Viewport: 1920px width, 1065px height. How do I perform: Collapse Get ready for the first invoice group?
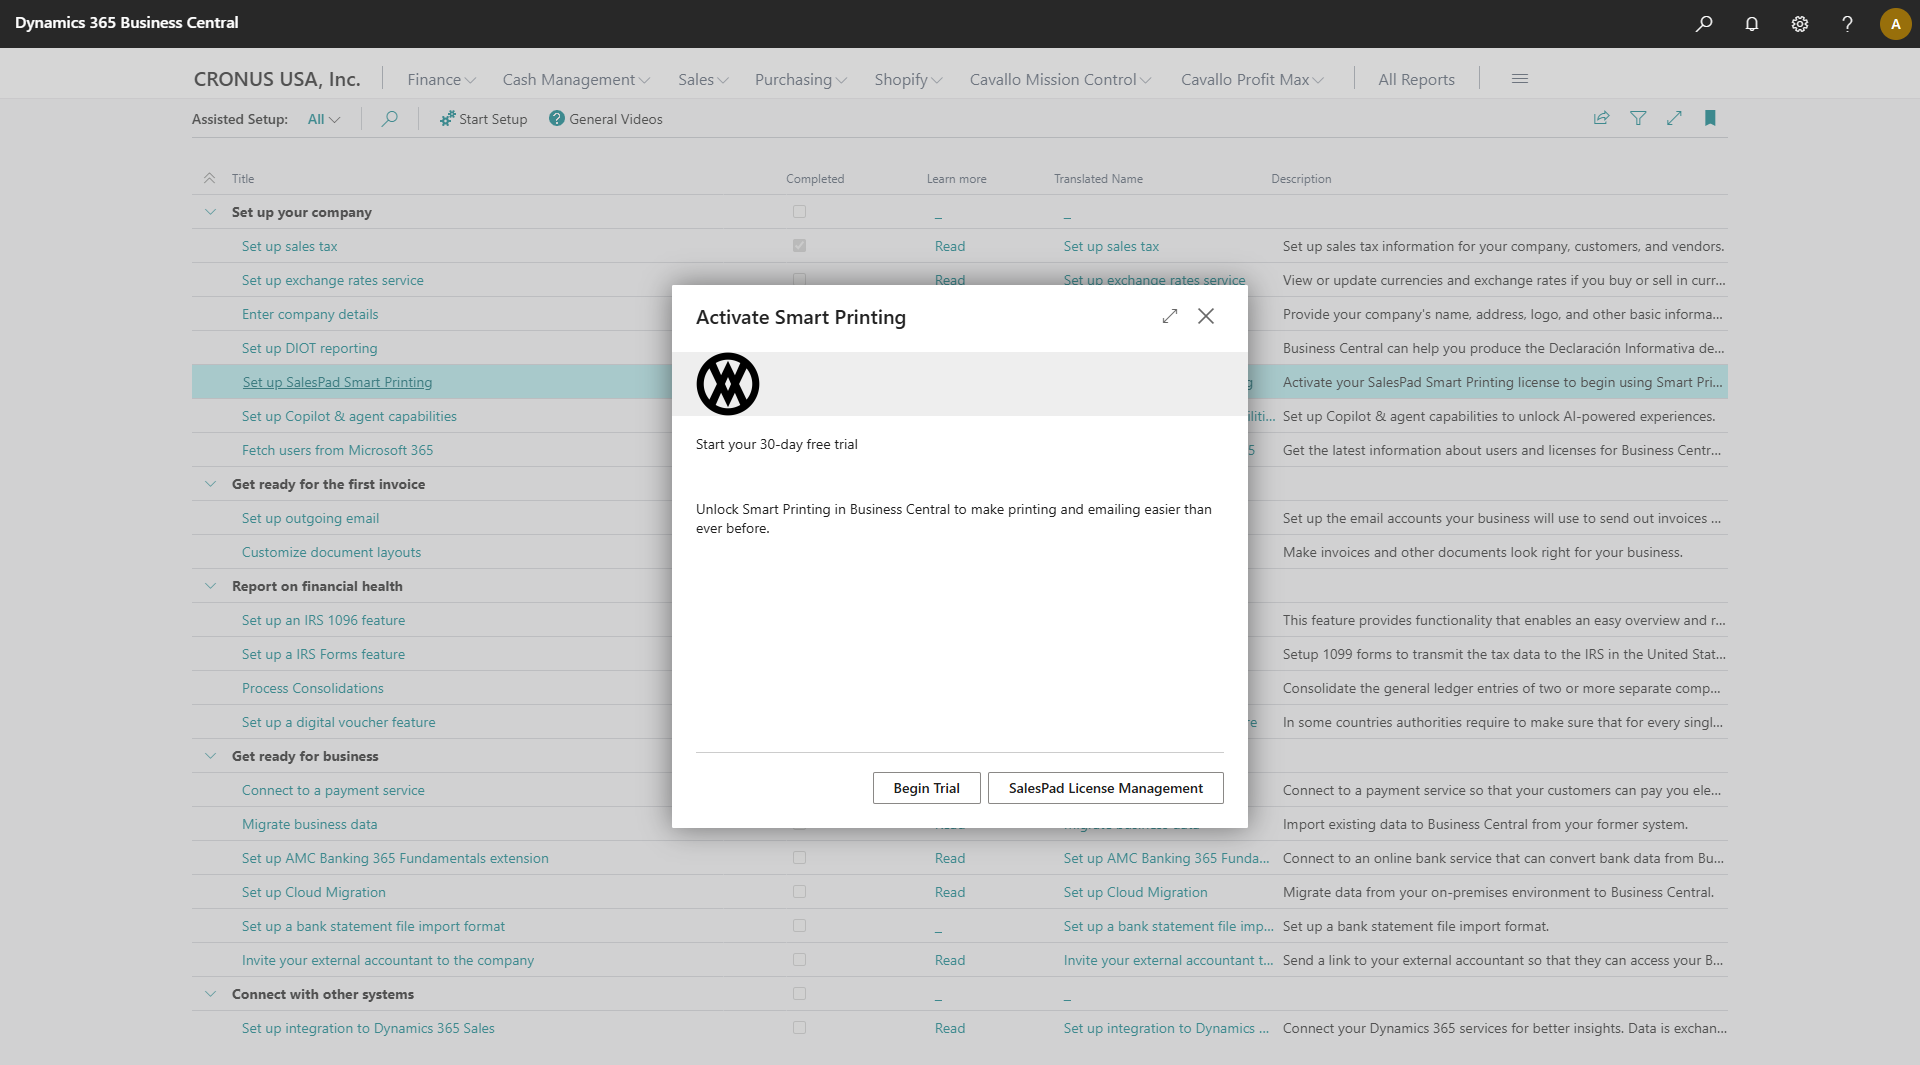[x=210, y=484]
